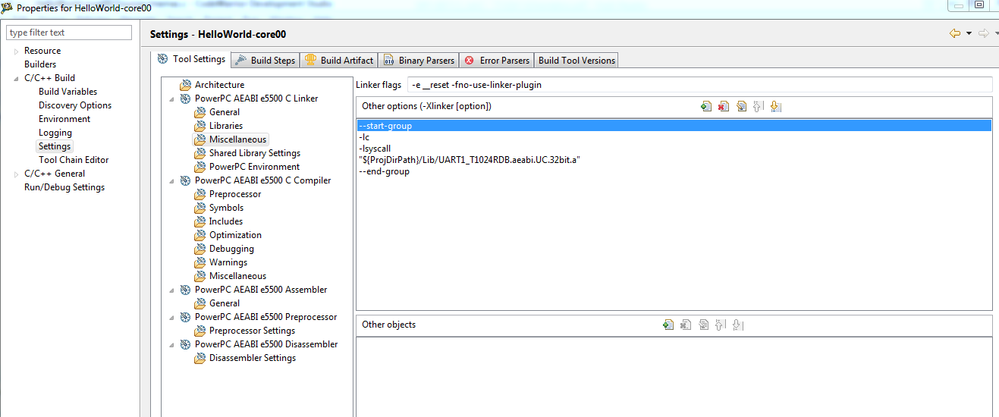Click the PowerPC AEABI e5500 C Compiler tool icon
The height and width of the screenshot is (417, 999).
185,180
